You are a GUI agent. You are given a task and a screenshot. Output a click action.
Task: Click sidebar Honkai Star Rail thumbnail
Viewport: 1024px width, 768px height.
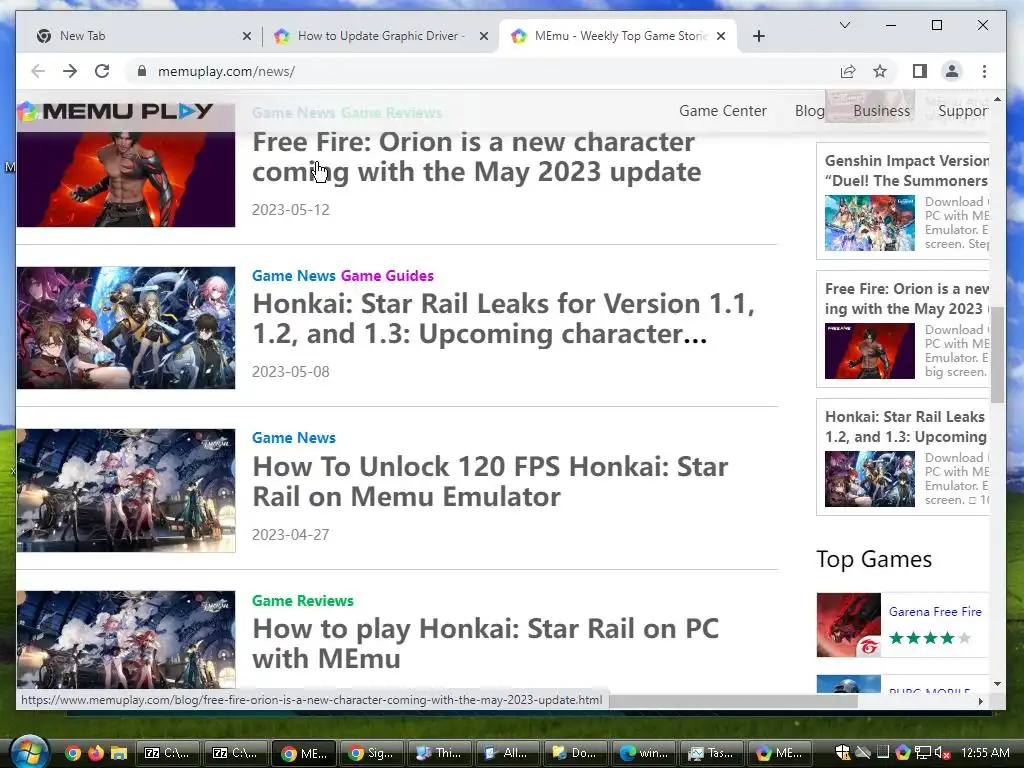coord(869,479)
